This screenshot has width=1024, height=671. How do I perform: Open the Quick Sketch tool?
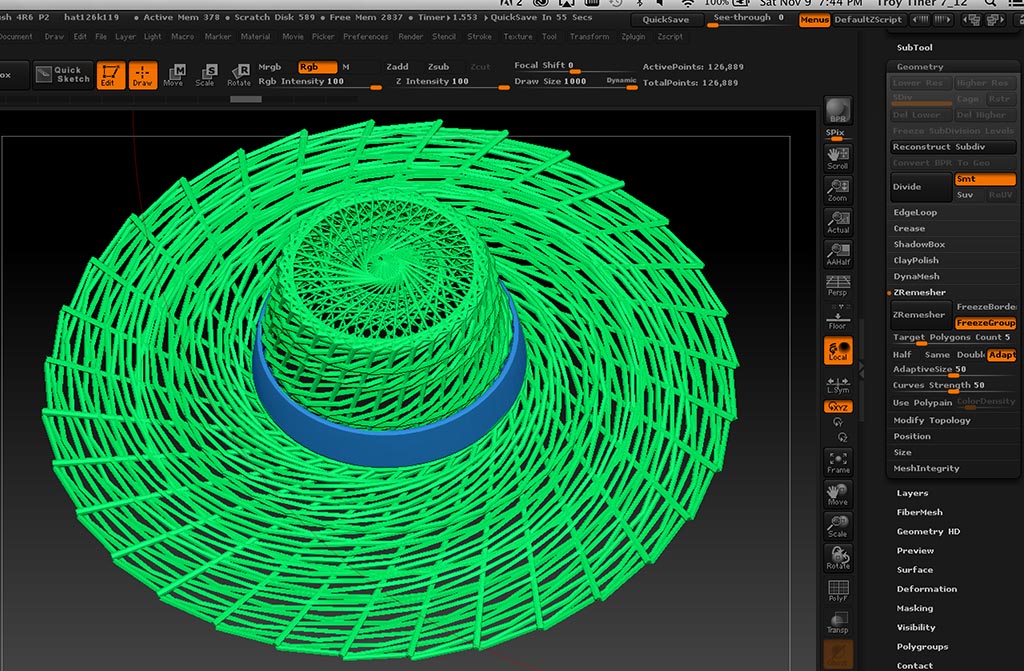tap(62, 74)
